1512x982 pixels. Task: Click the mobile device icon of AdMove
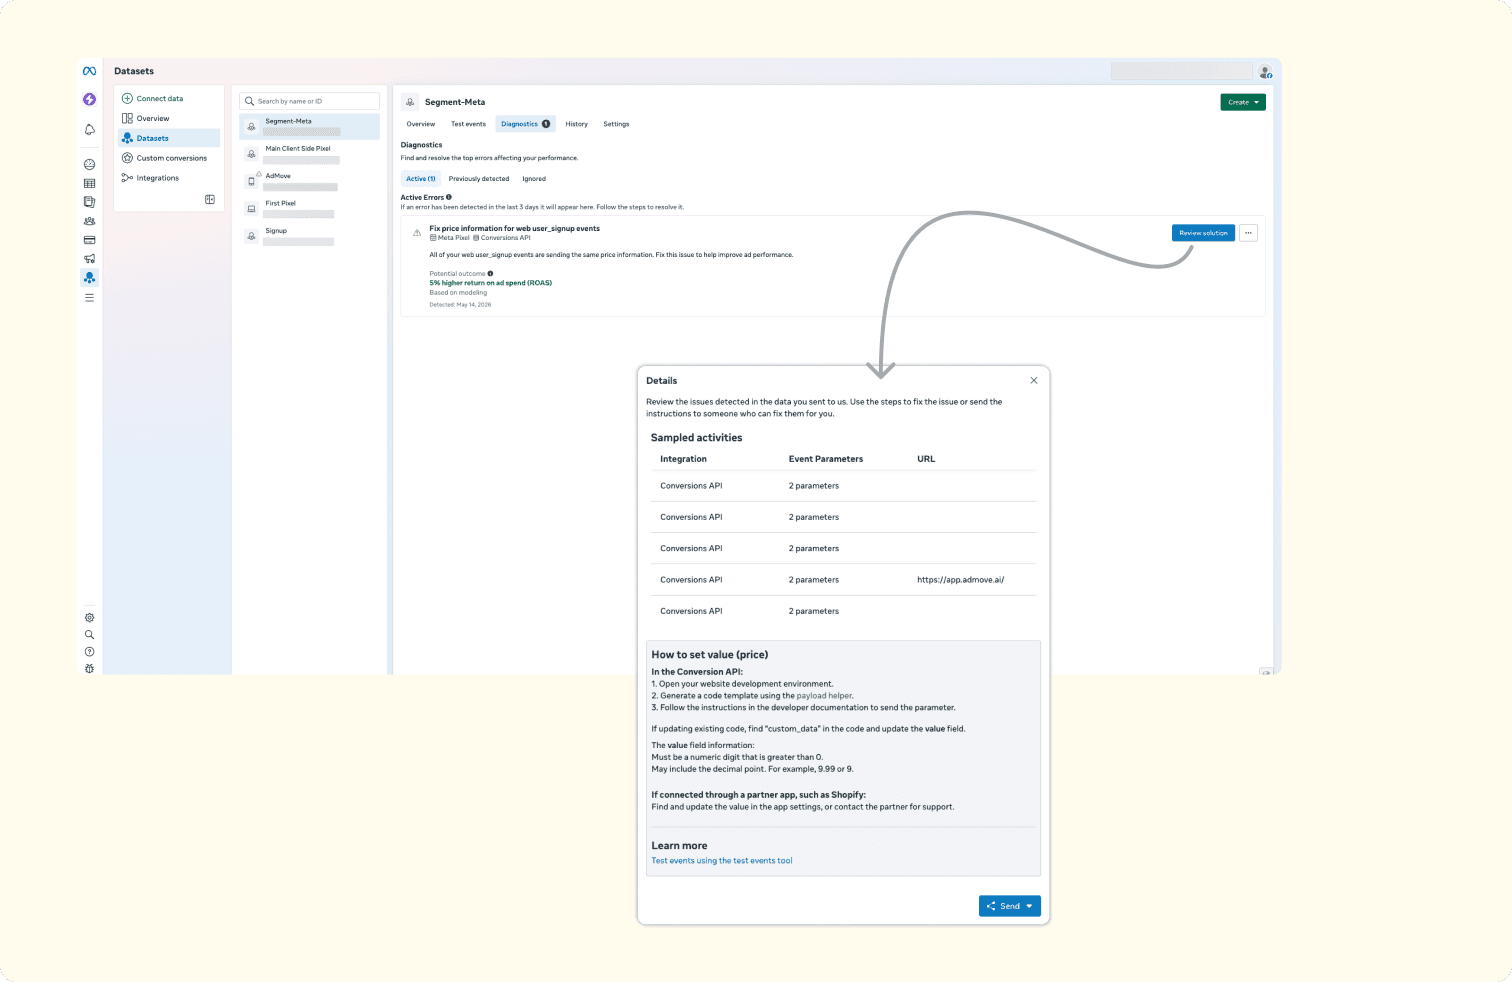(x=251, y=181)
